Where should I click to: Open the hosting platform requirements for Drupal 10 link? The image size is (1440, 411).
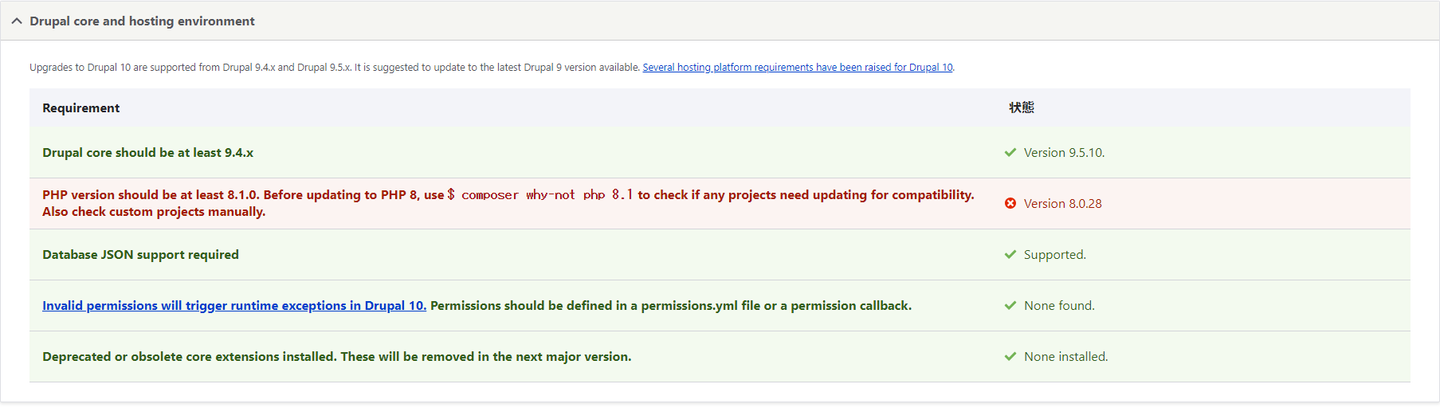(798, 68)
